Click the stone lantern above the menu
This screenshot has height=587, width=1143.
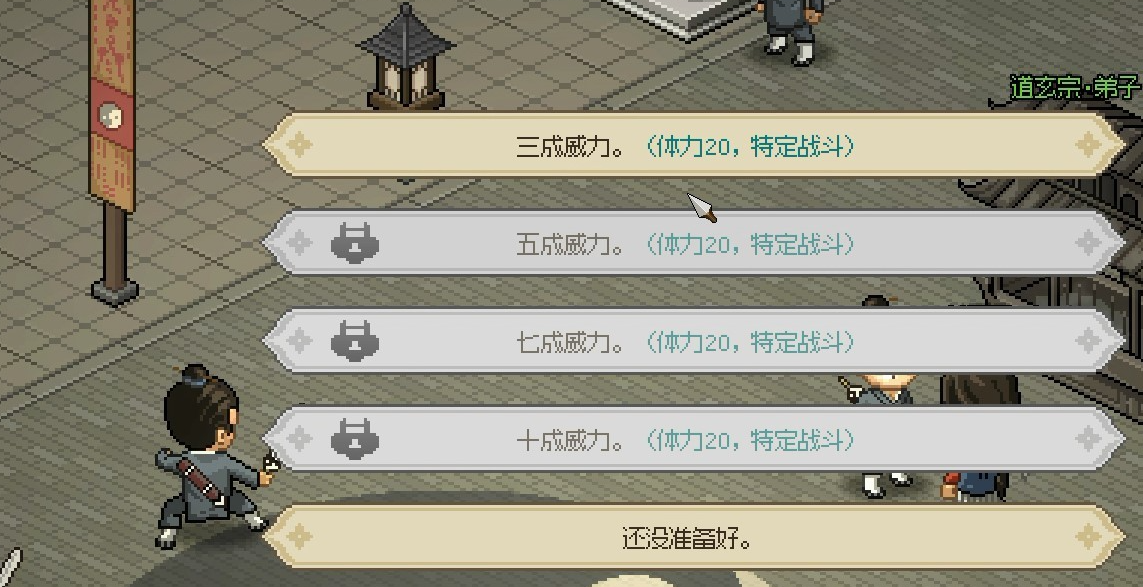(x=405, y=57)
